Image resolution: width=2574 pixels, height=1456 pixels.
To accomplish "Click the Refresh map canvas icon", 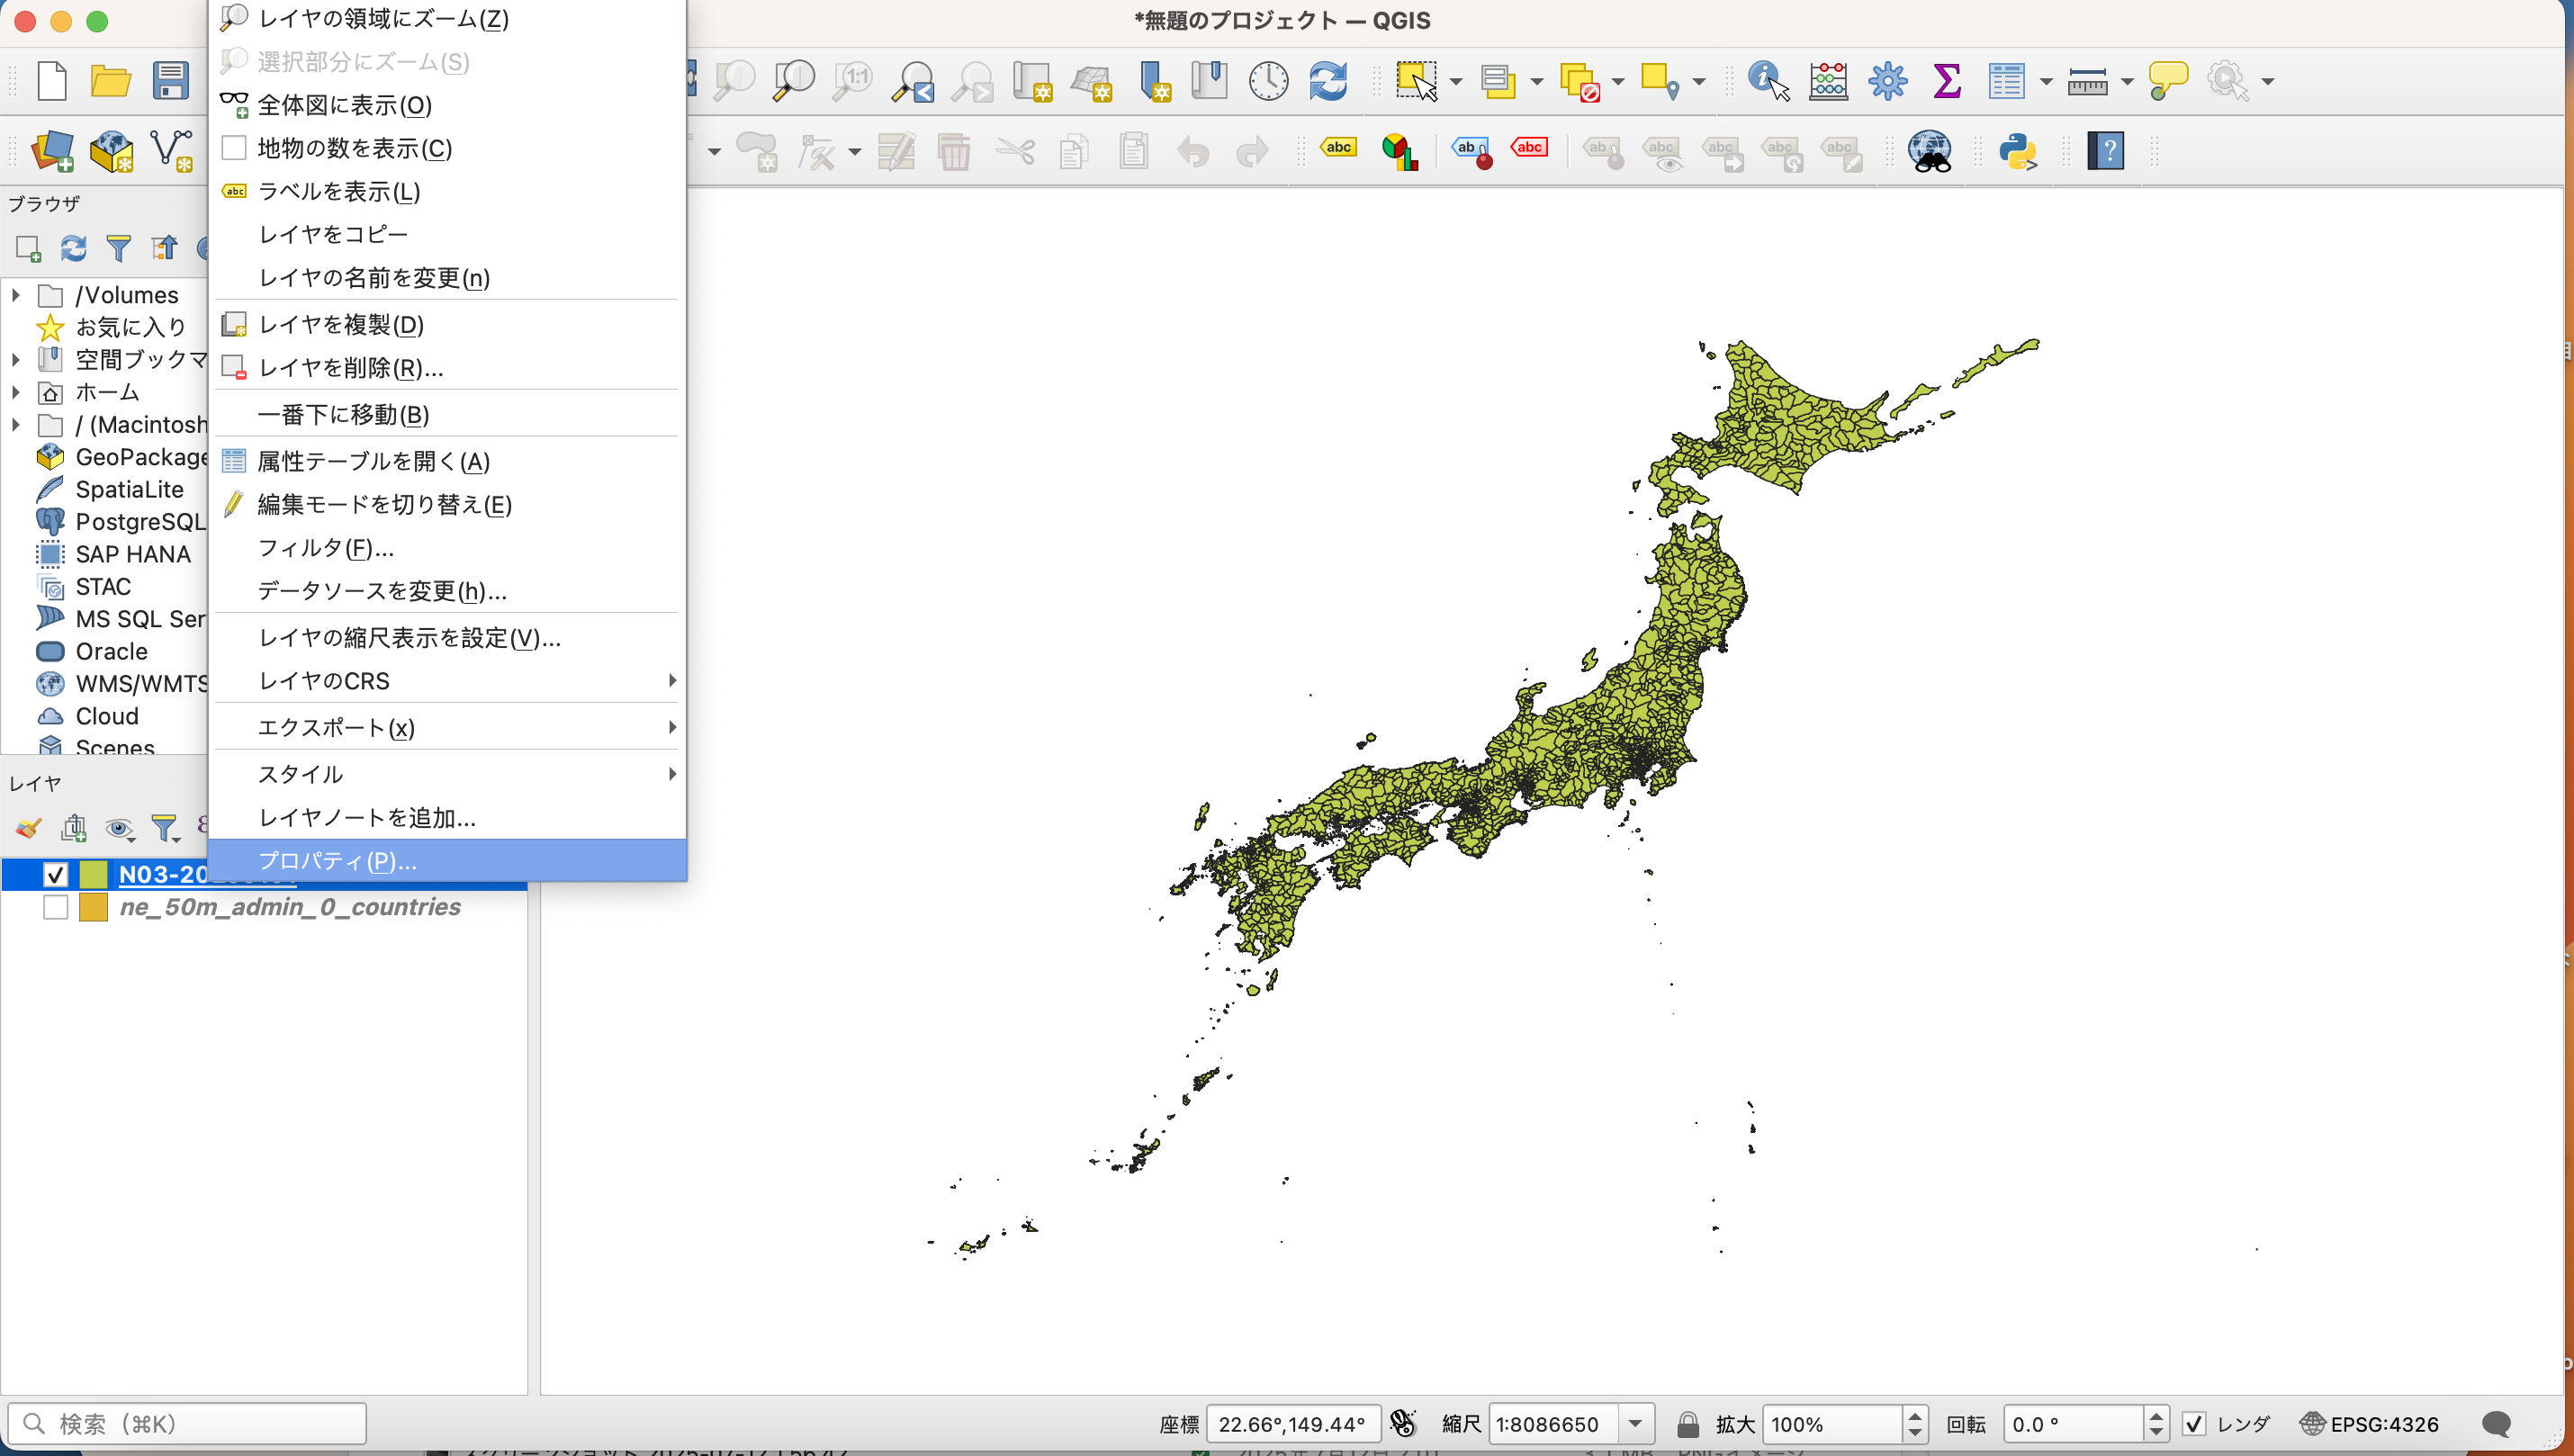I will tap(1328, 80).
